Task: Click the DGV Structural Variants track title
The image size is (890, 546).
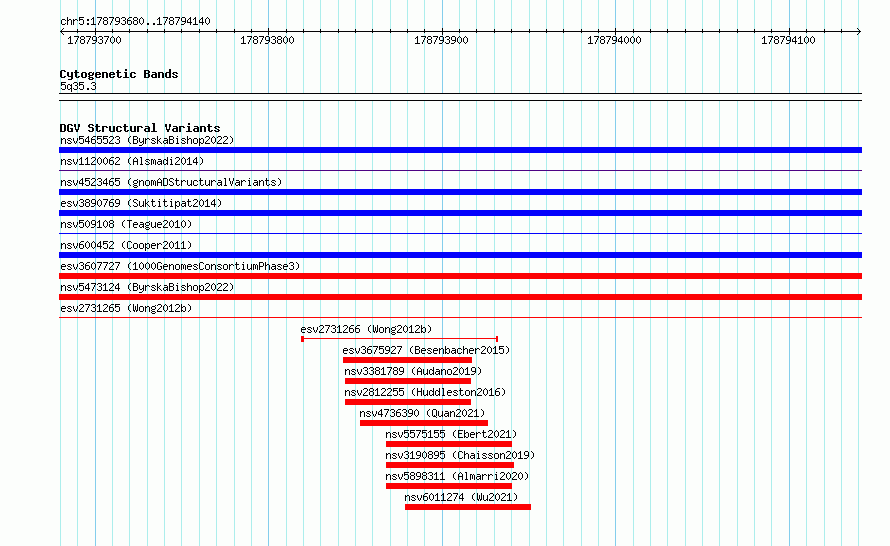Action: pyautogui.click(x=140, y=128)
